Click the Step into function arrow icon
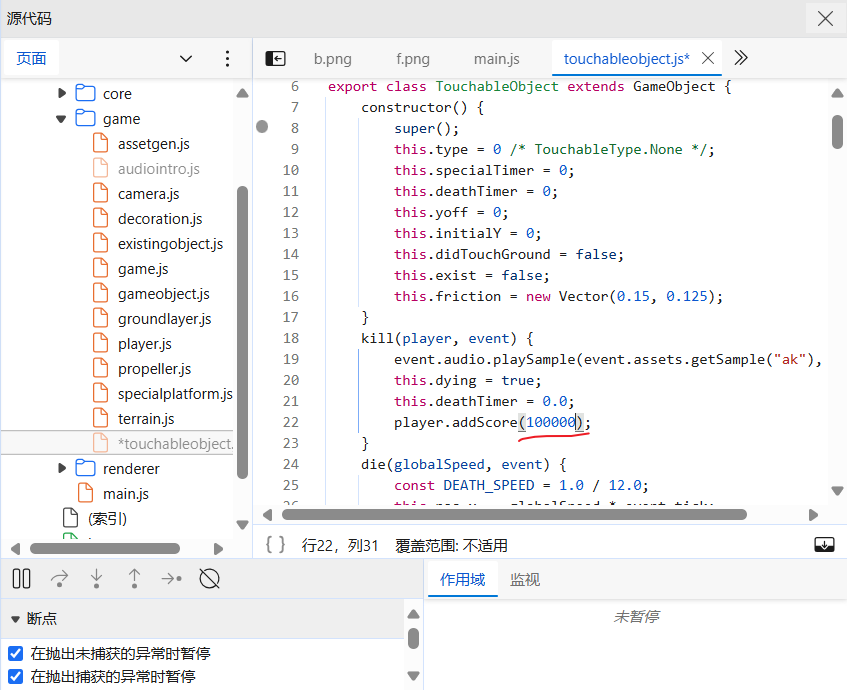Screen dimensions: 847x690 coord(97,579)
